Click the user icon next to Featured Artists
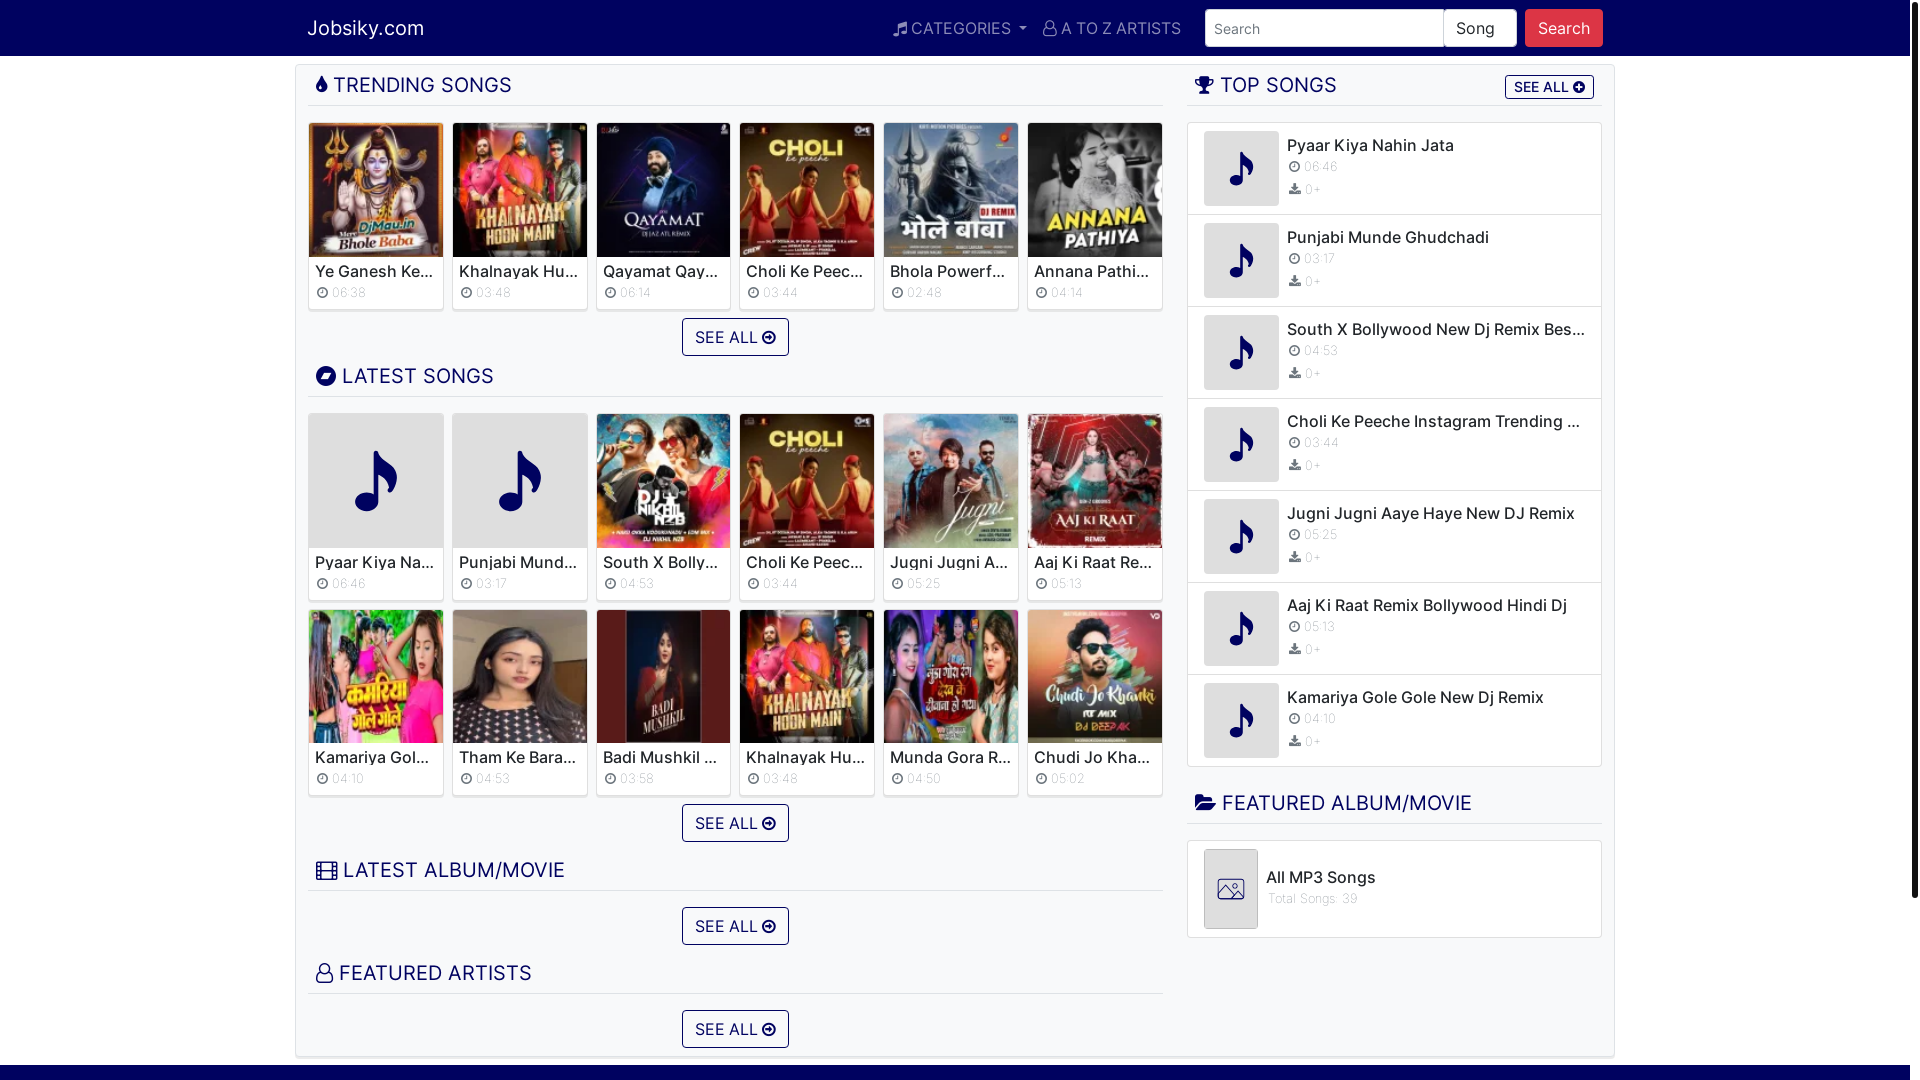 [324, 973]
